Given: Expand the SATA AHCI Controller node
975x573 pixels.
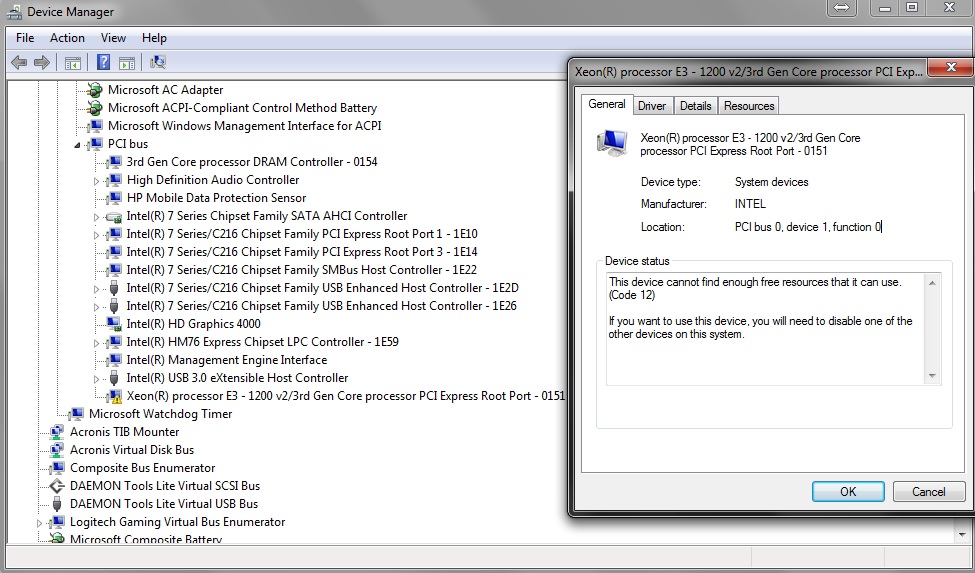Looking at the screenshot, I should [x=96, y=217].
